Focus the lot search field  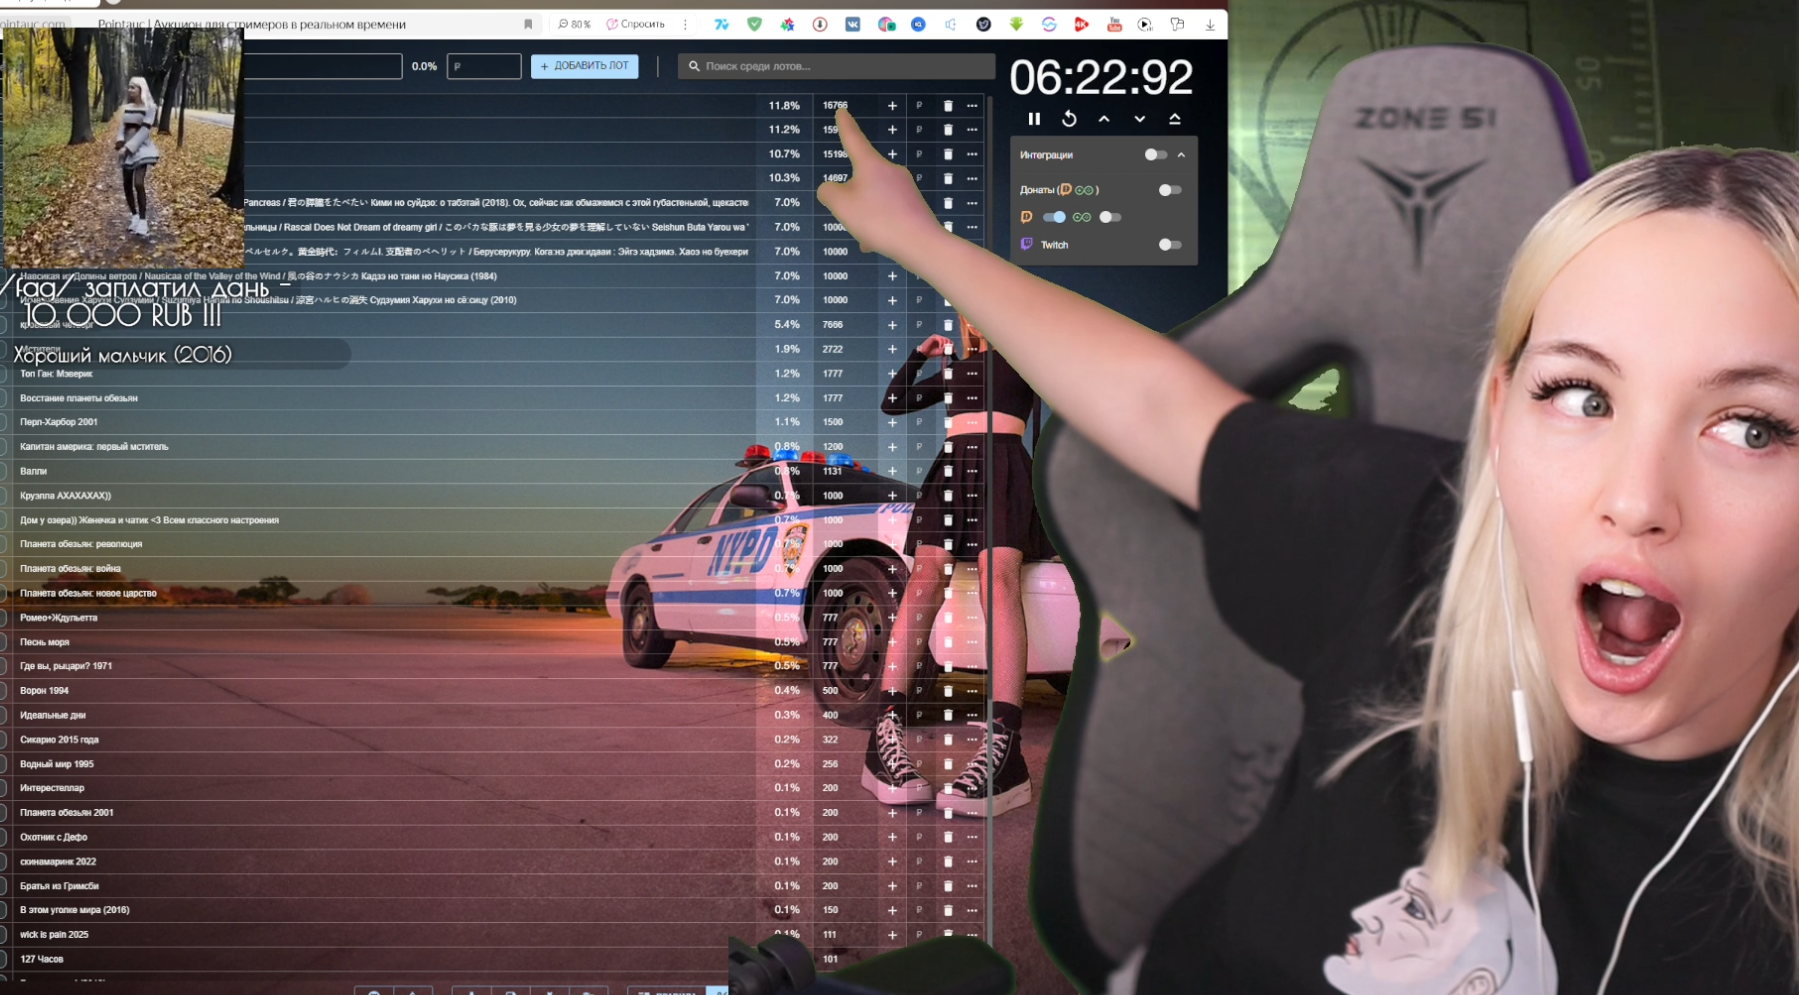[x=836, y=66]
